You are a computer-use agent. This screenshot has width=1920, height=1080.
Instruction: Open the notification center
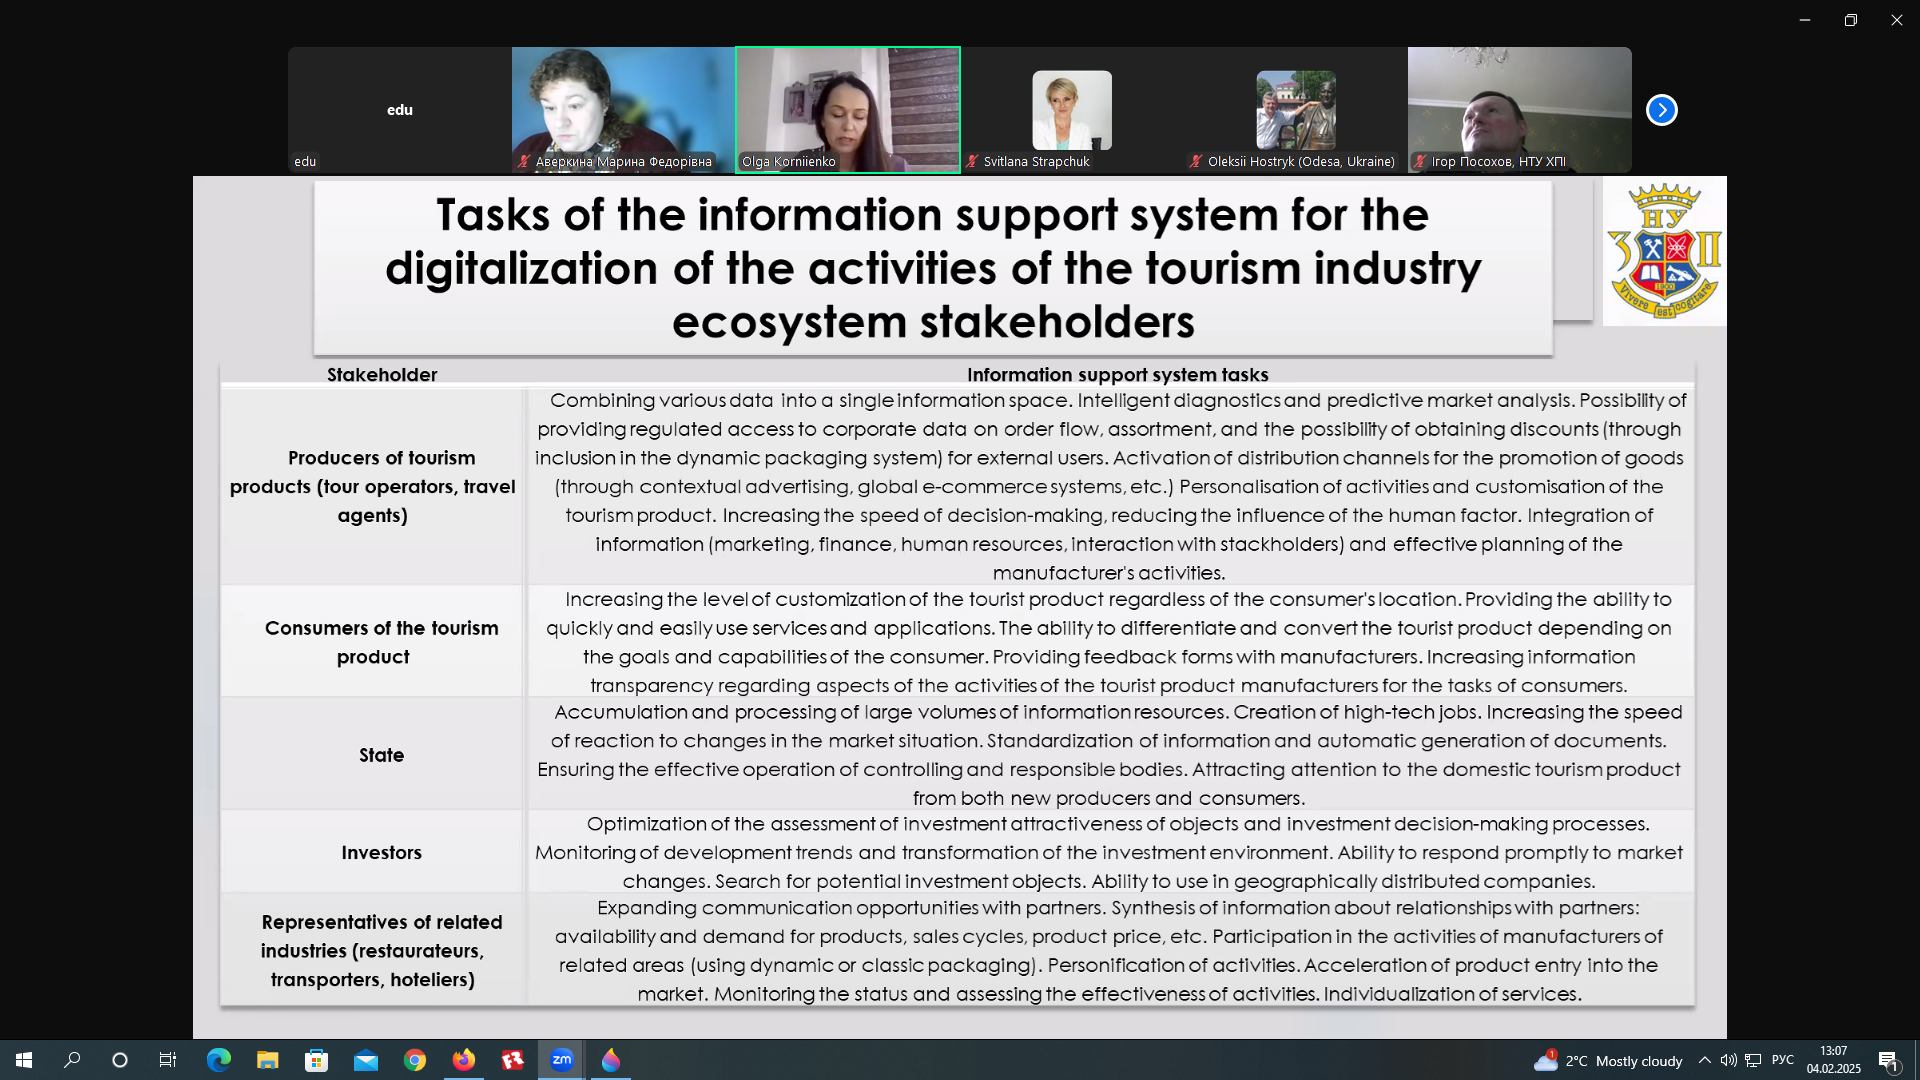1889,1060
